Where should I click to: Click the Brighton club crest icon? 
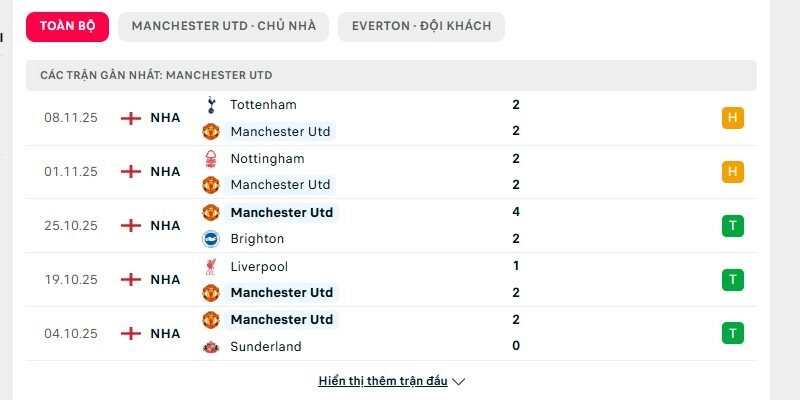coord(210,239)
